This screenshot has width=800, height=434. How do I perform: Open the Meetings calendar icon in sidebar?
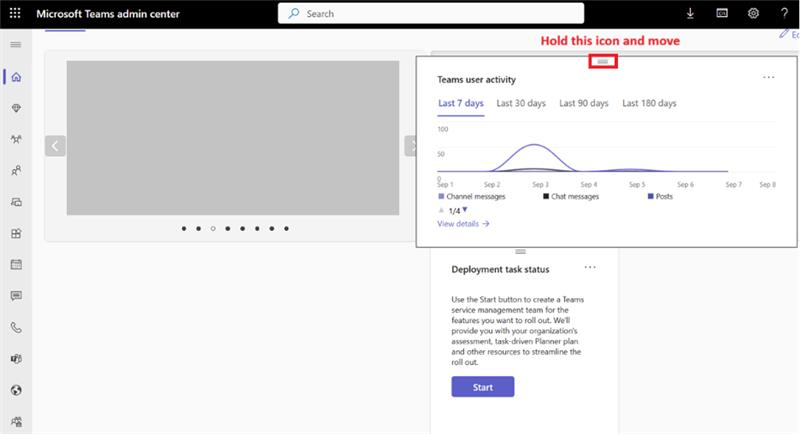click(16, 264)
